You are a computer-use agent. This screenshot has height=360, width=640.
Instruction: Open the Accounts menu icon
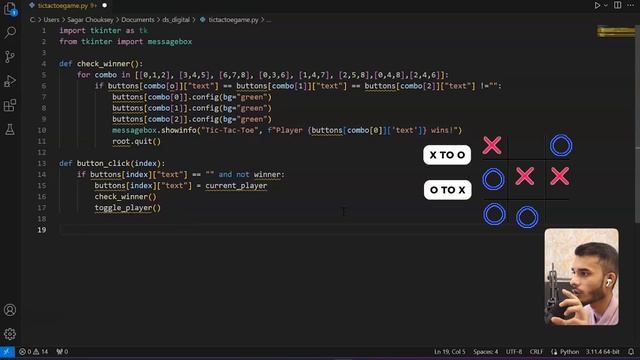[x=10, y=310]
